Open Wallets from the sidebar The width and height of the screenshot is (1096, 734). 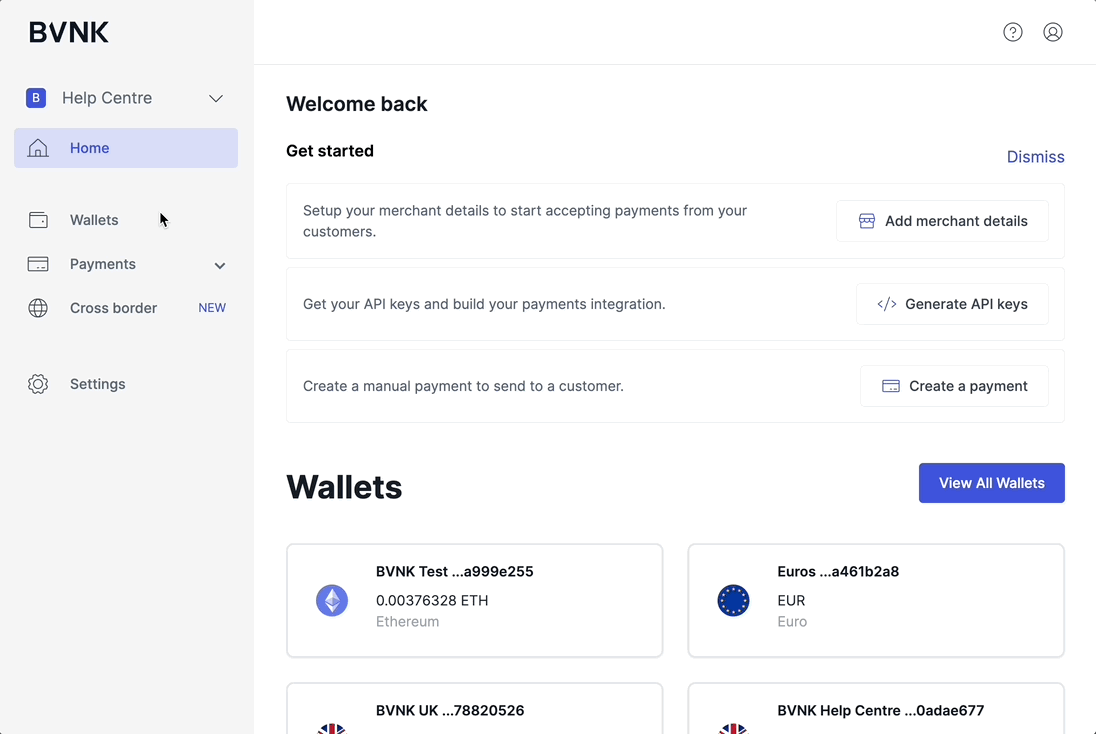[x=126, y=220]
